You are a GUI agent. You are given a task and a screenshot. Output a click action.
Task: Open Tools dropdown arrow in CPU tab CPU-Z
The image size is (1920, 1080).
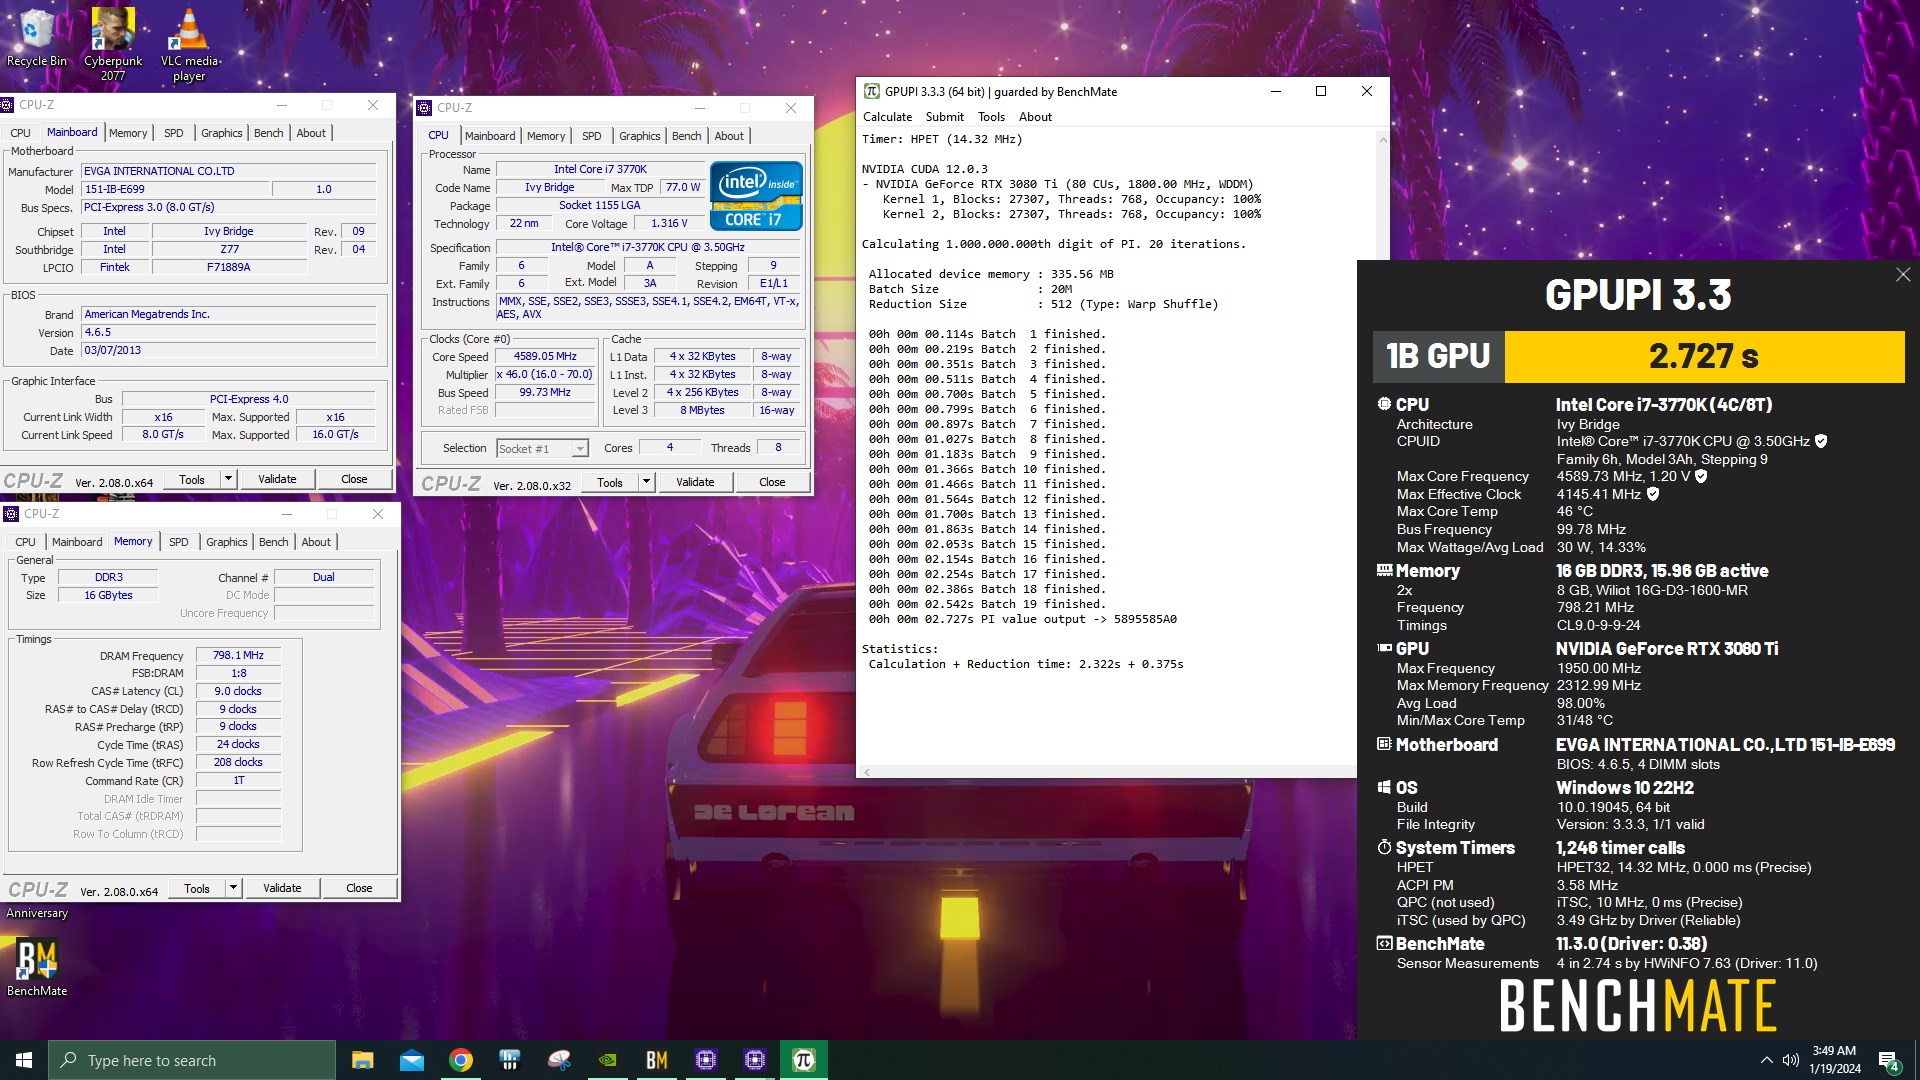(646, 482)
